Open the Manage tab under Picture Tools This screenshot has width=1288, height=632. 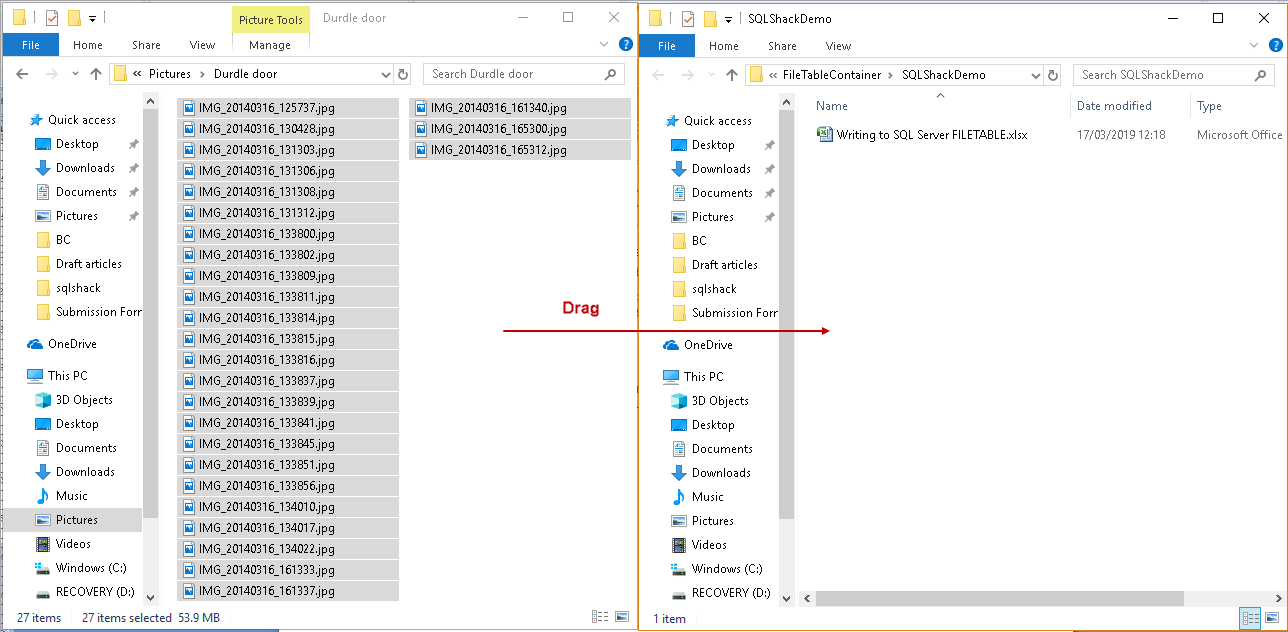(x=270, y=45)
